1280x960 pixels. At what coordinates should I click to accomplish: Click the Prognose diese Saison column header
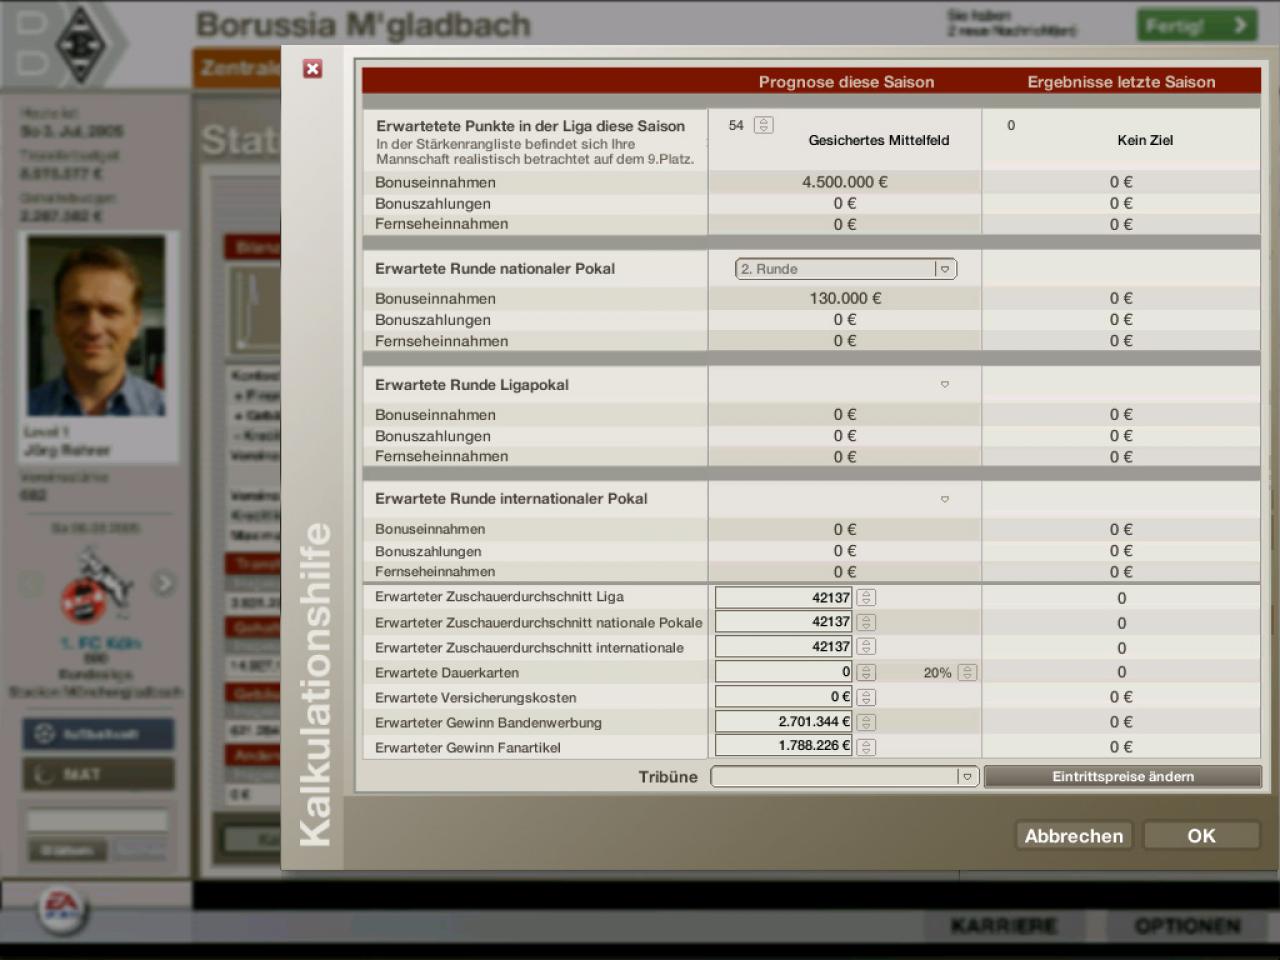(846, 82)
